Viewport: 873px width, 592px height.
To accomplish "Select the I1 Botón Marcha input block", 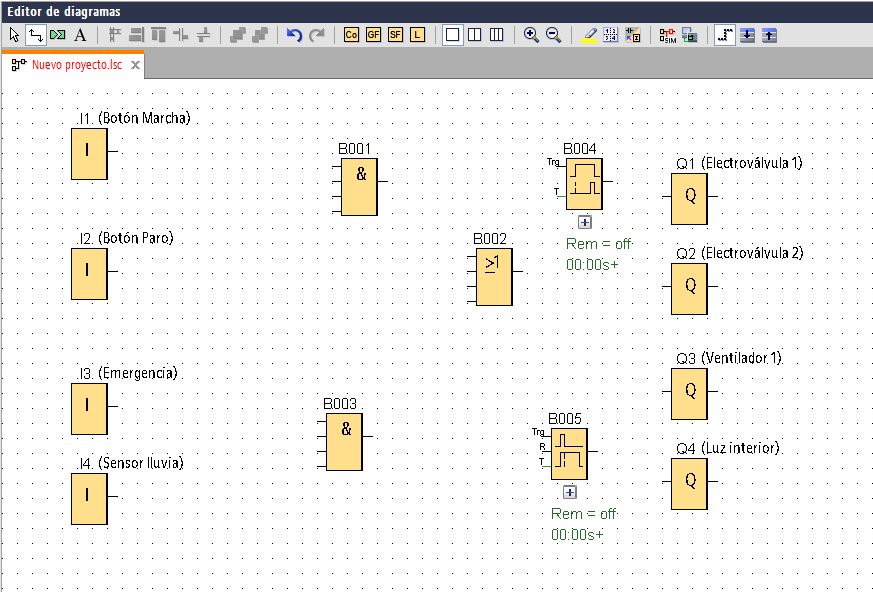I will click(89, 154).
